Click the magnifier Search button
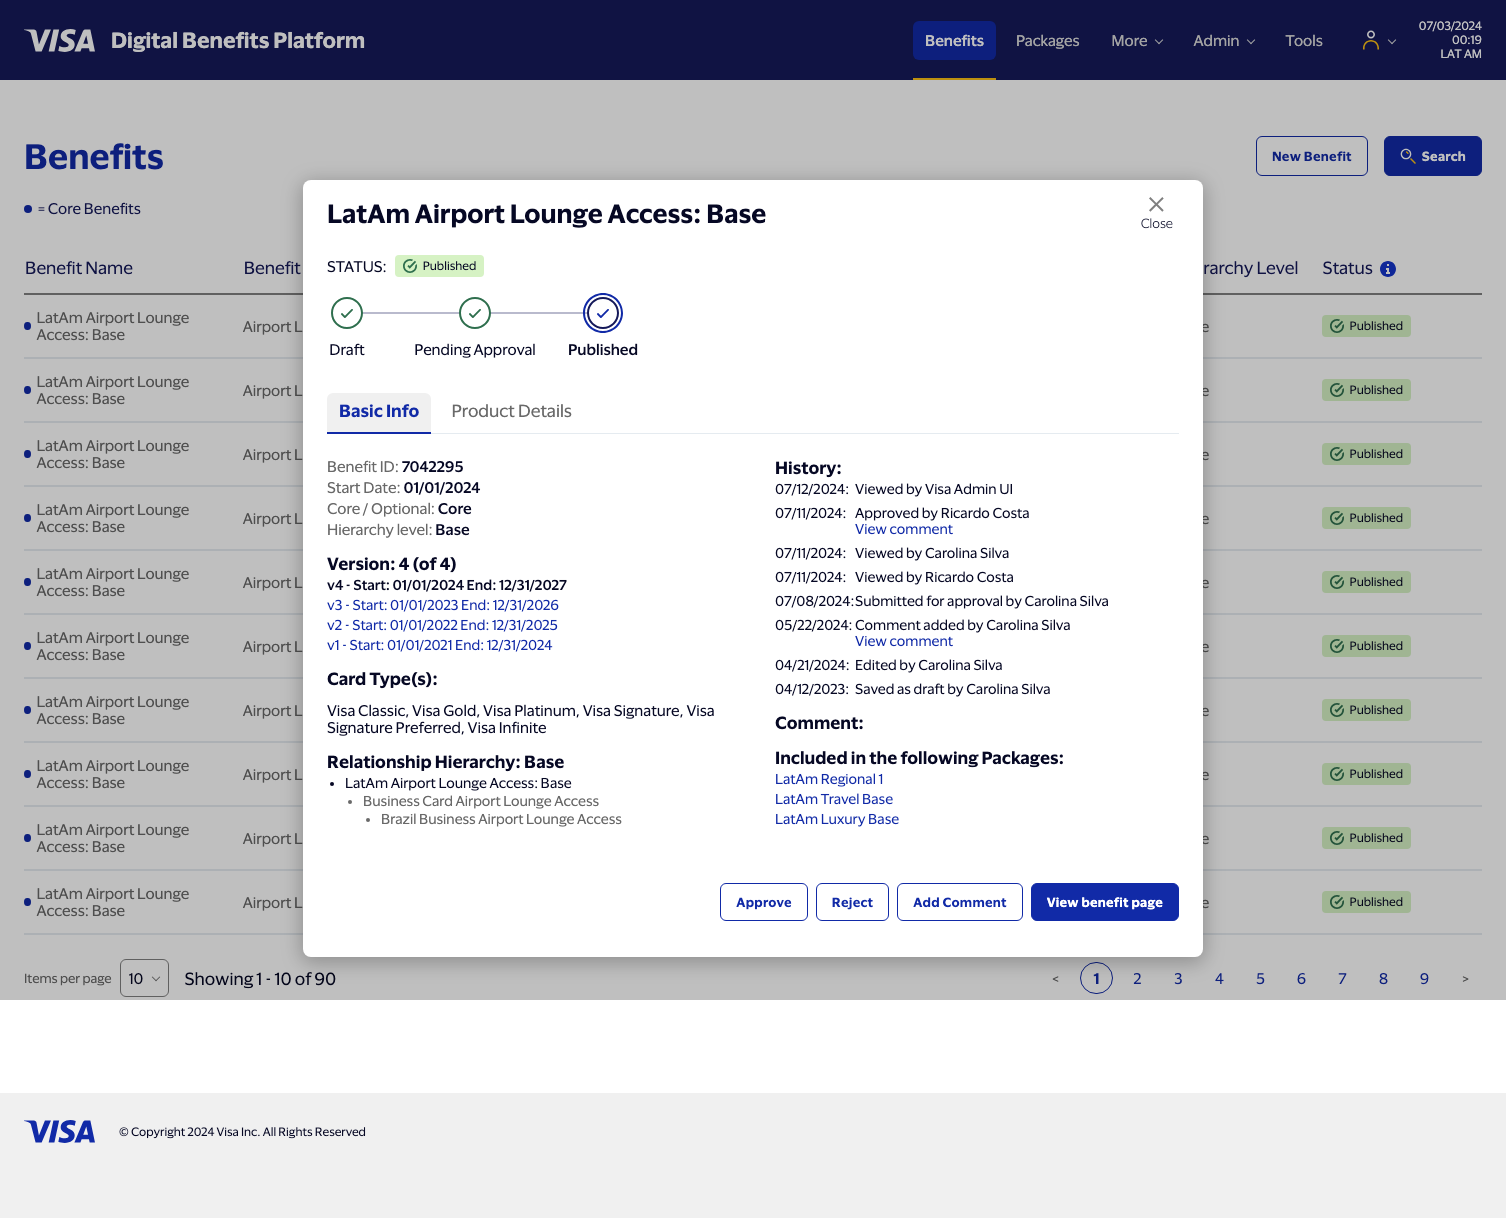Viewport: 1506px width, 1218px height. (x=1433, y=156)
